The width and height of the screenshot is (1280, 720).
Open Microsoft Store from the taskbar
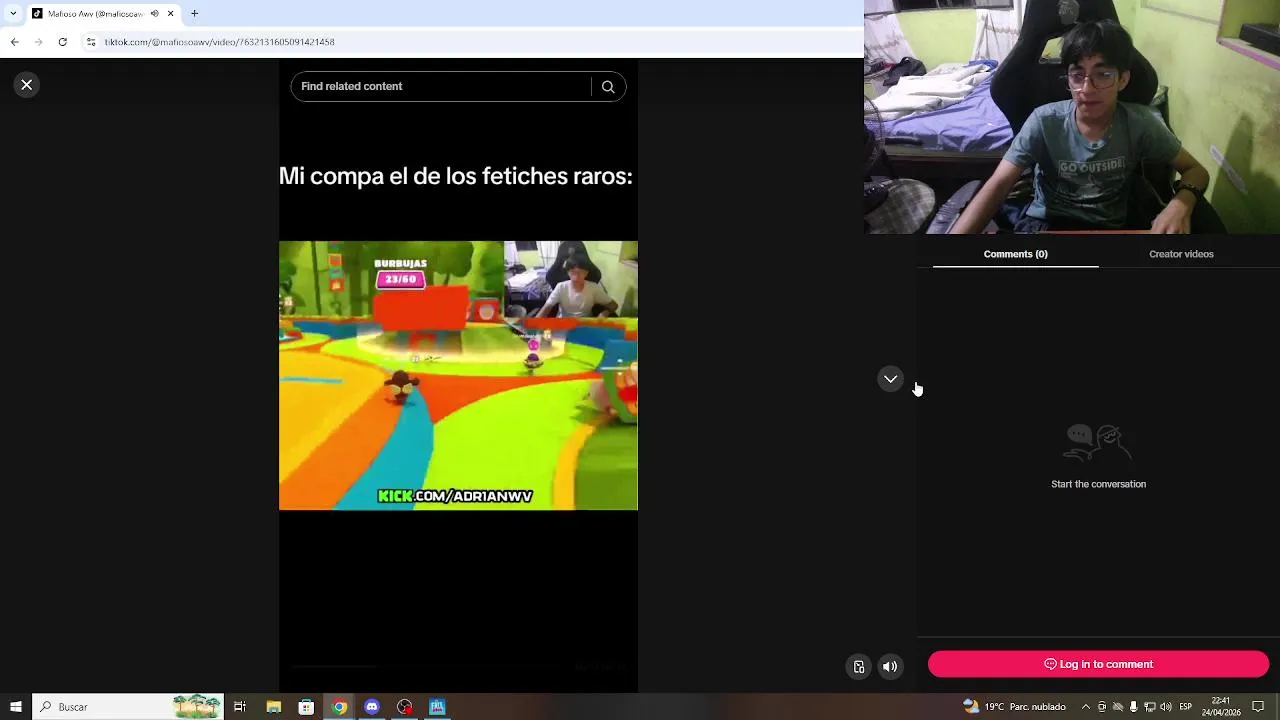(306, 707)
